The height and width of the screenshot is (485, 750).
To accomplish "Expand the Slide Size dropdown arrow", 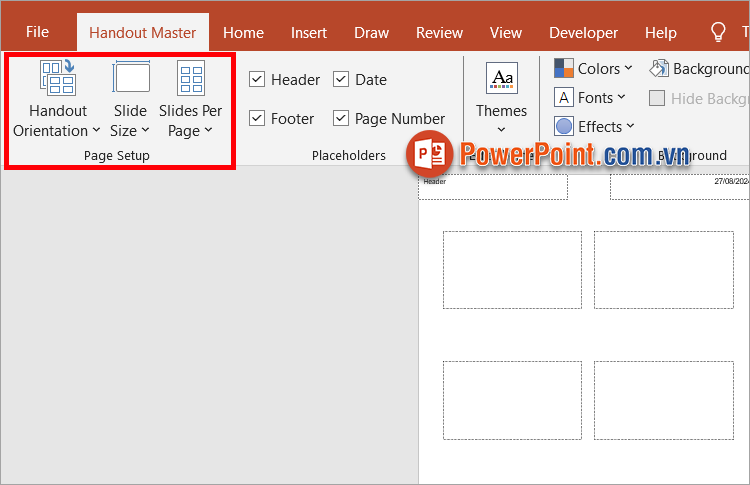I will point(145,130).
